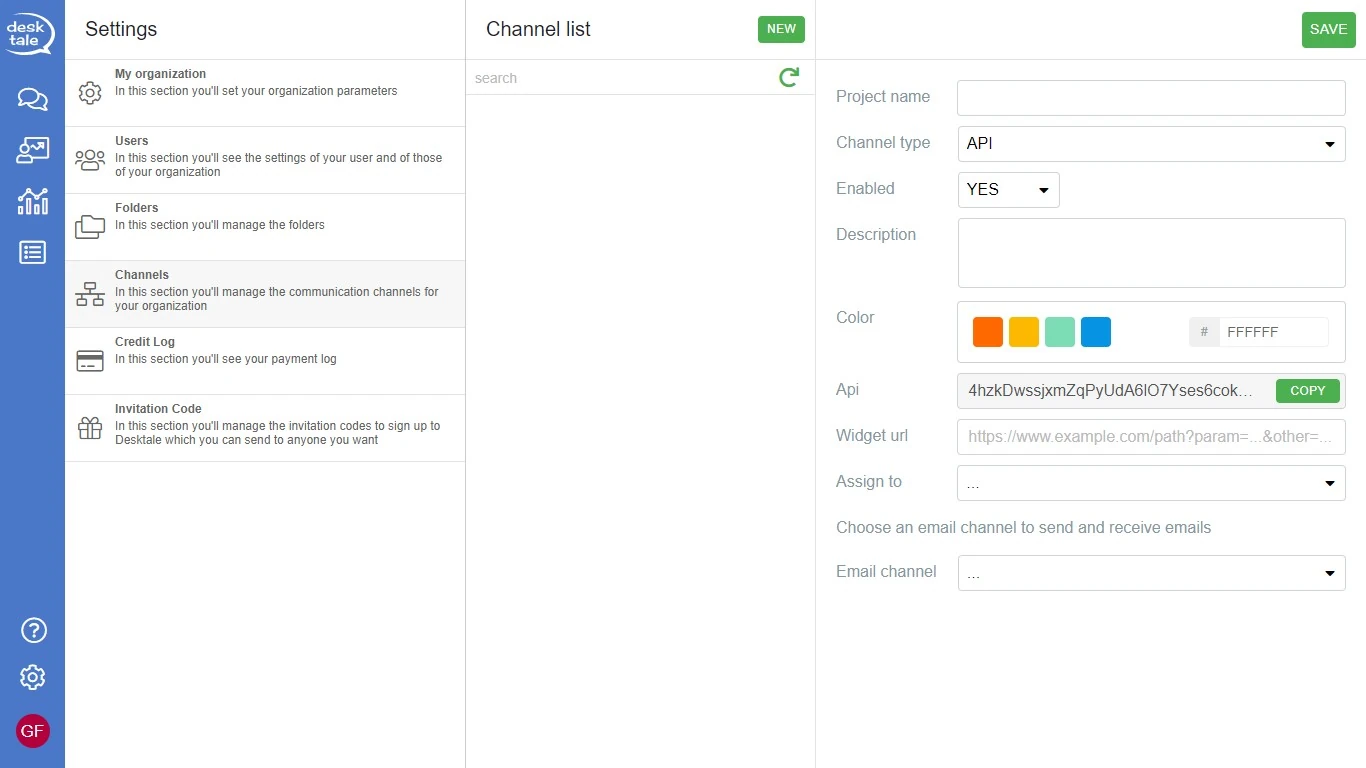Open the analytics chart icon in sidebar
This screenshot has height=768, width=1366.
pos(32,201)
